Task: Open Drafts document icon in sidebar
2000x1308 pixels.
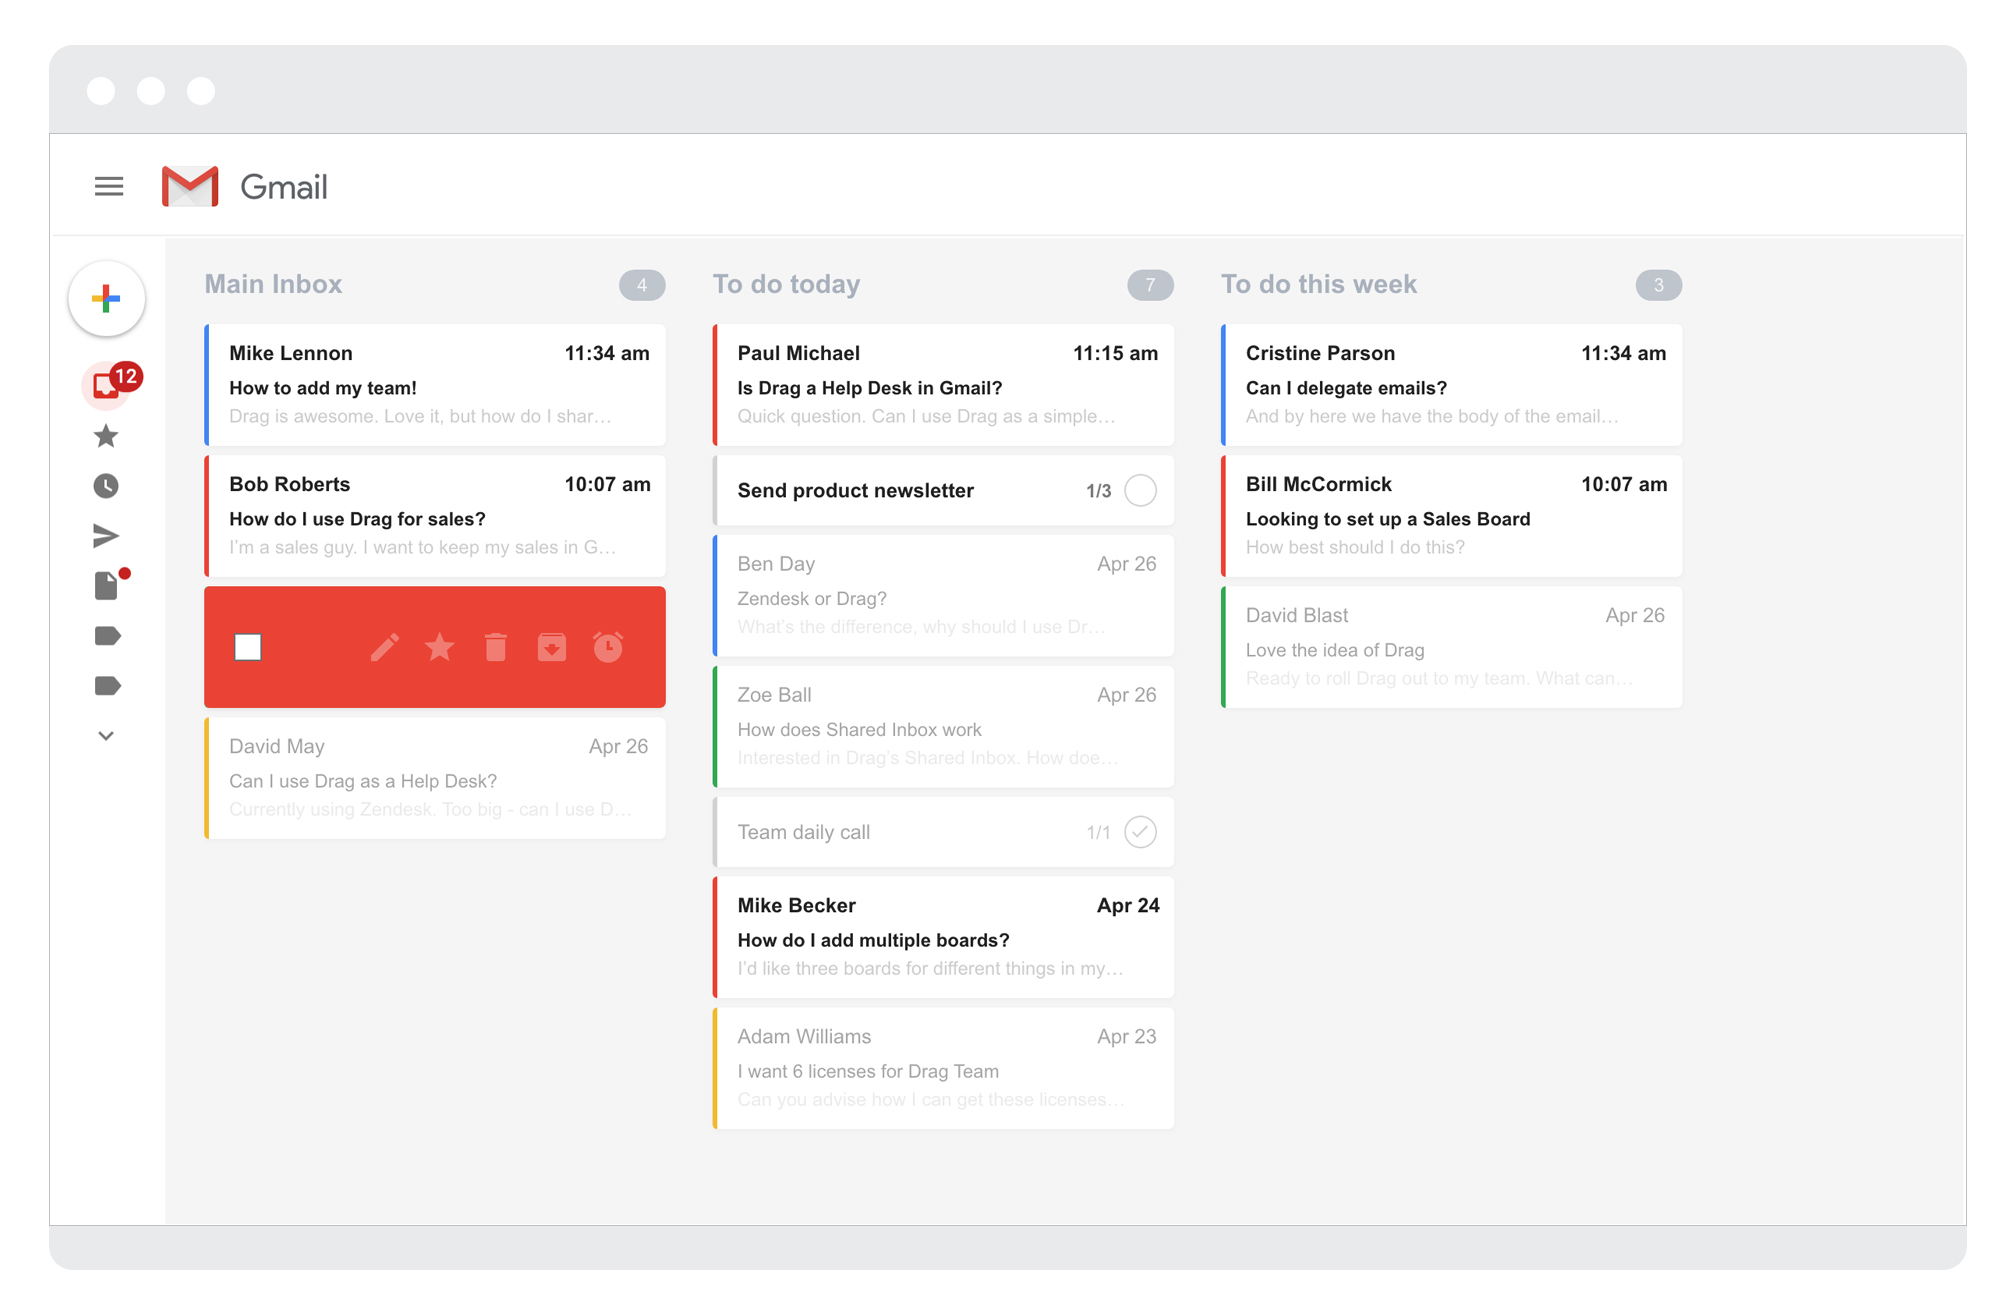Action: pyautogui.click(x=106, y=585)
